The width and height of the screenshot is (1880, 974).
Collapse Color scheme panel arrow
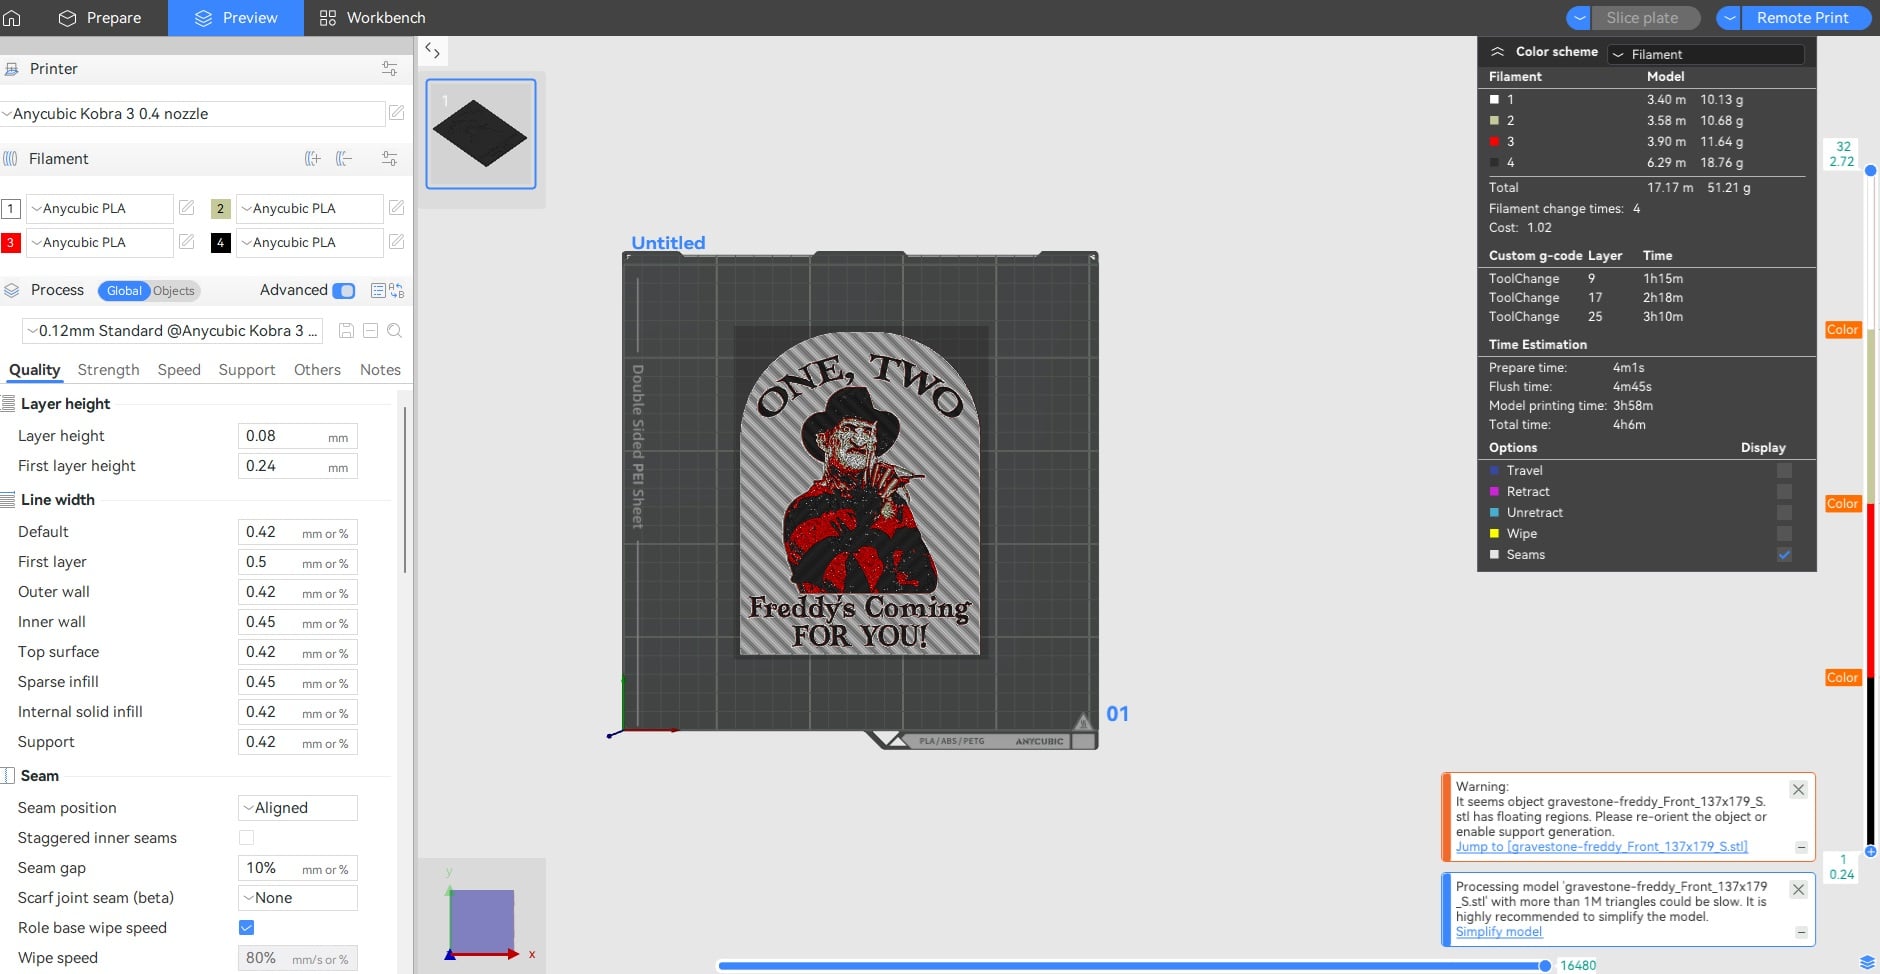click(x=1497, y=52)
